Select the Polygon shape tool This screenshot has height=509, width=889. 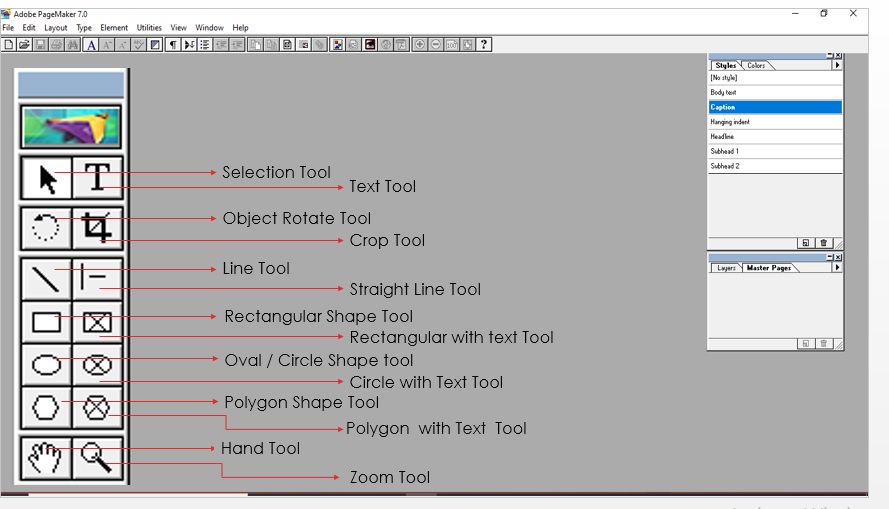(46, 408)
